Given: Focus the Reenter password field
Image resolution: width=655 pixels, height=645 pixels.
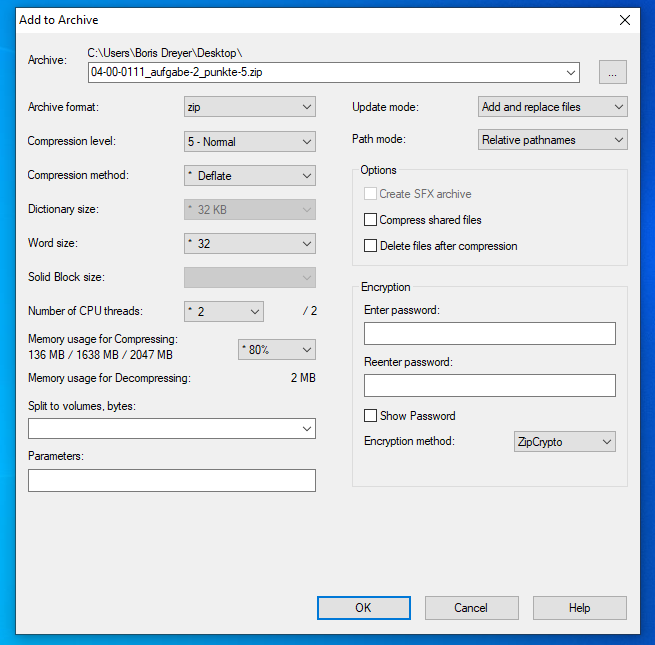Looking at the screenshot, I should pos(489,386).
